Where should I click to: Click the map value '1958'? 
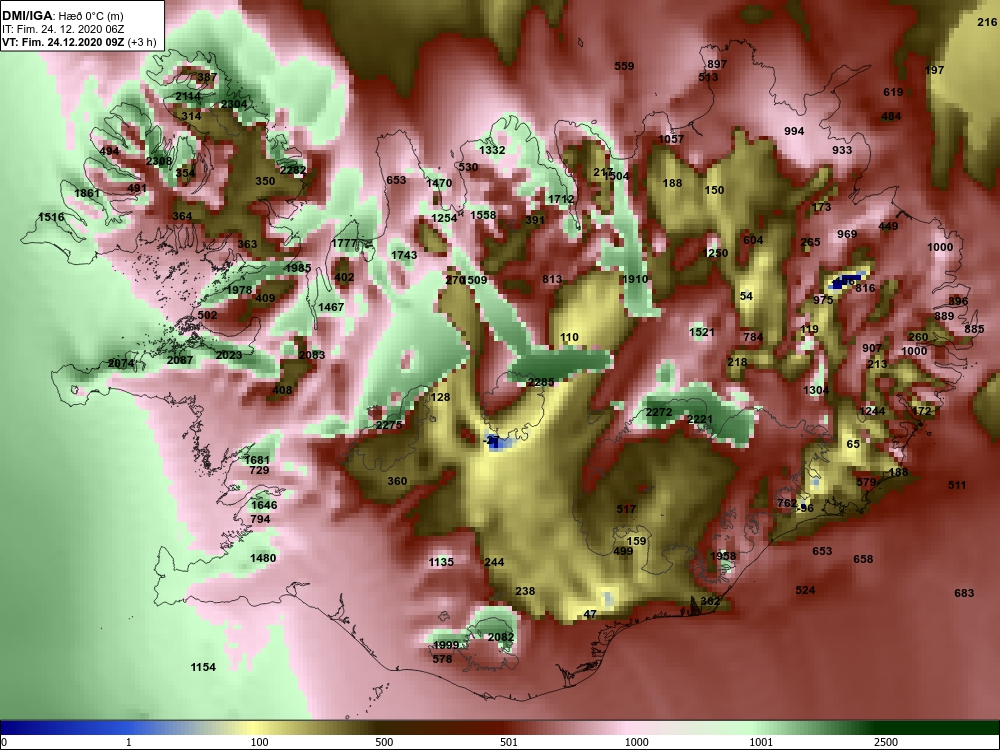pos(723,555)
